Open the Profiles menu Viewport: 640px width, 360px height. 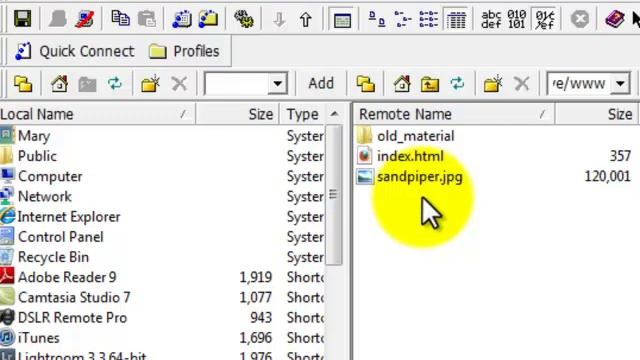tap(184, 51)
